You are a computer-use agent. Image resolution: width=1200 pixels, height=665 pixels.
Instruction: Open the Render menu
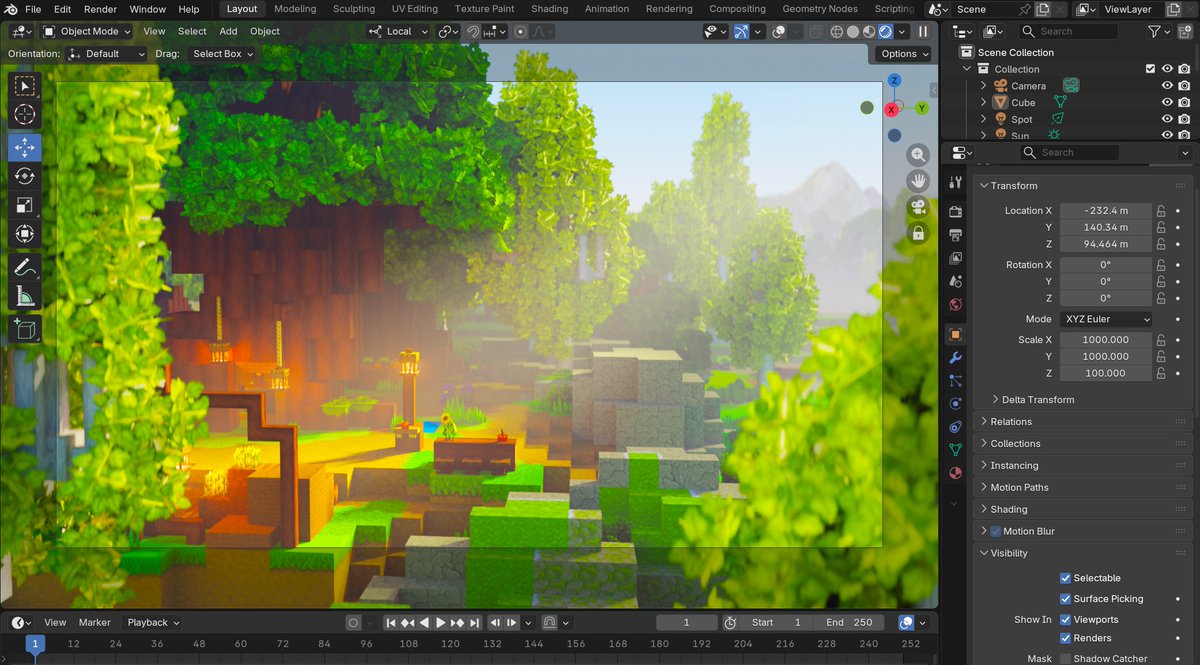[100, 9]
